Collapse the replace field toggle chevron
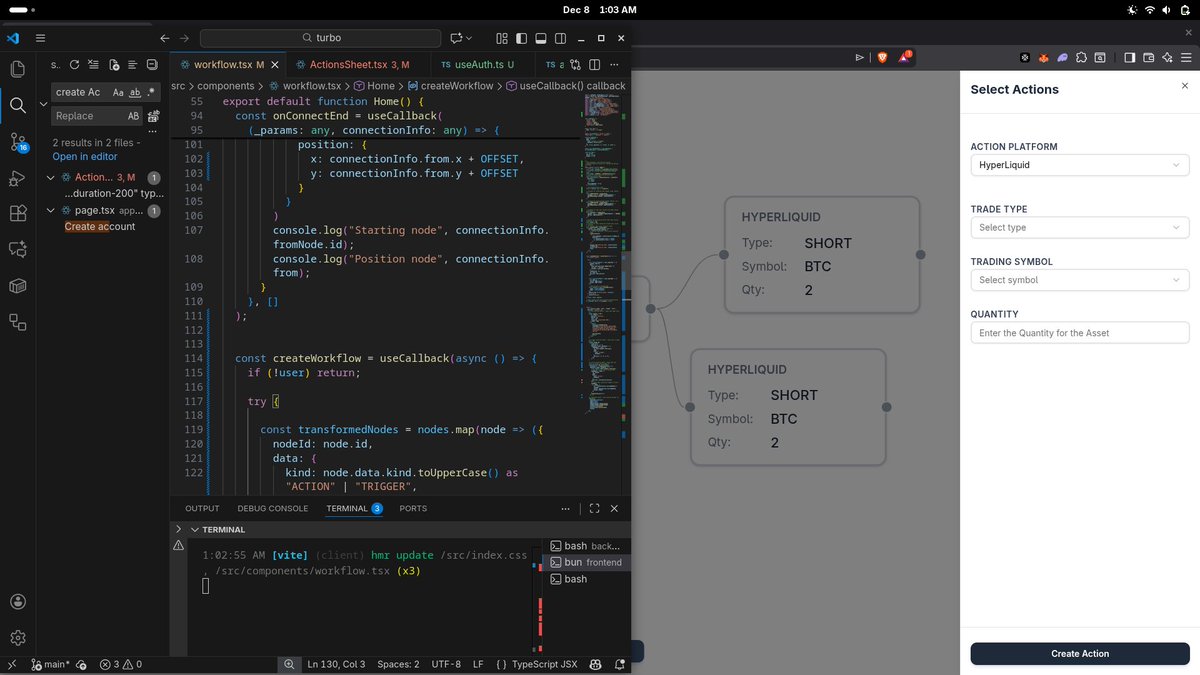Screen dimensions: 1200x675 click(x=43, y=104)
